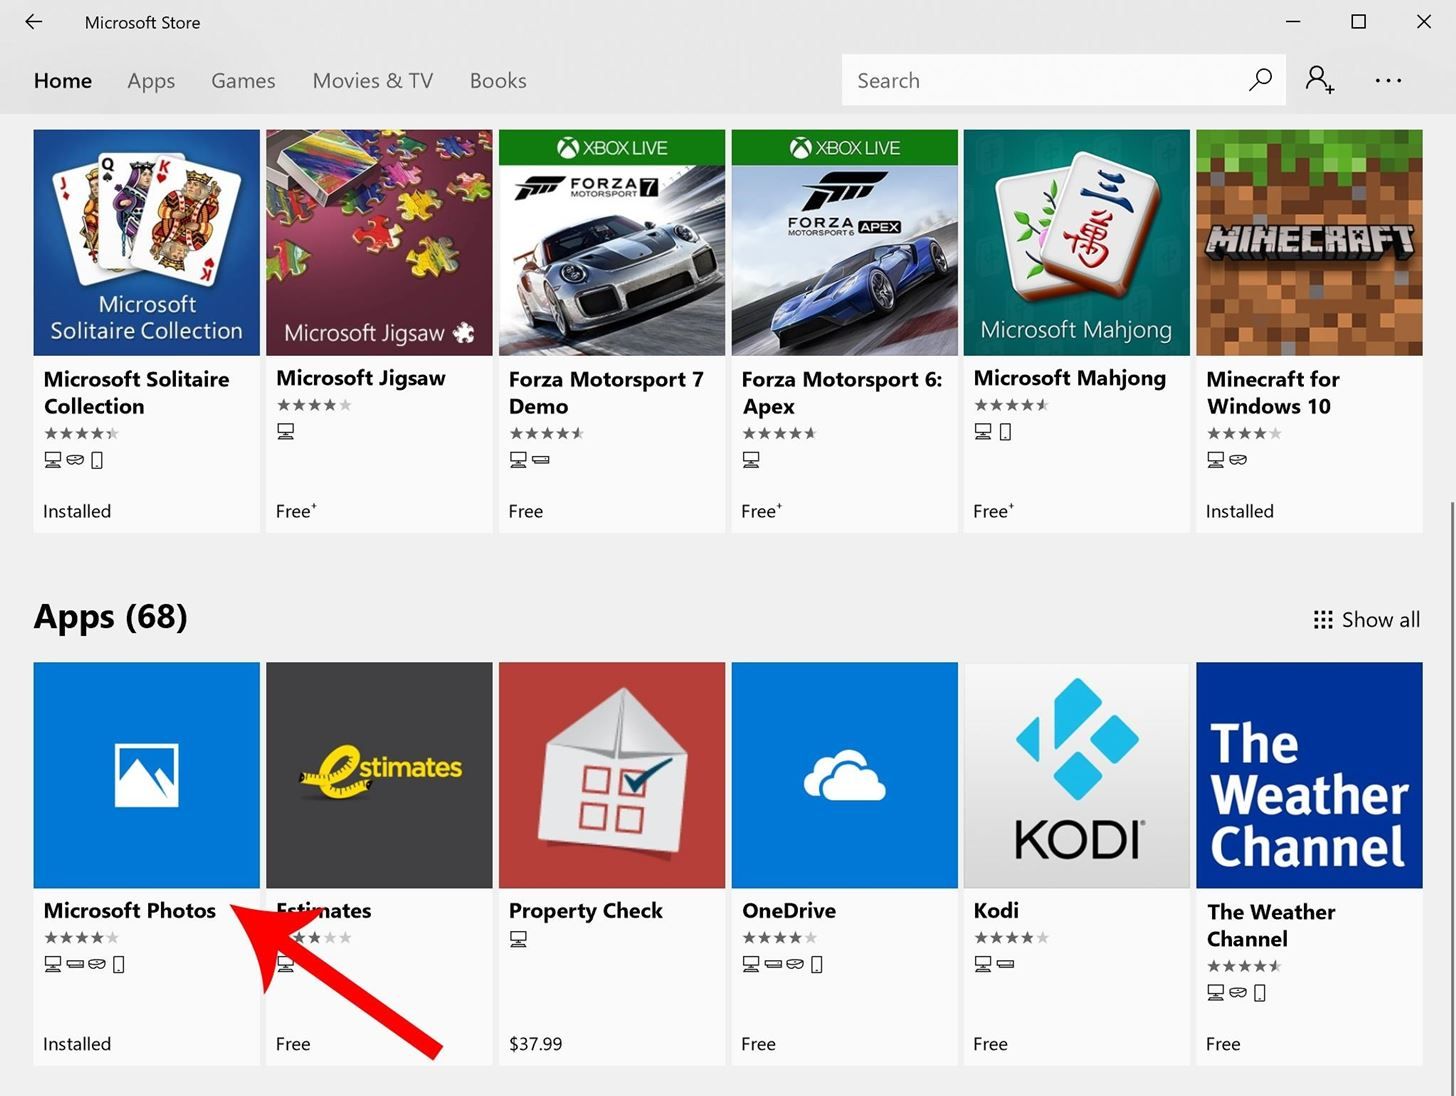Select the Forza Motorsport 7 Demo thumbnail
The height and width of the screenshot is (1096, 1456).
coord(611,242)
